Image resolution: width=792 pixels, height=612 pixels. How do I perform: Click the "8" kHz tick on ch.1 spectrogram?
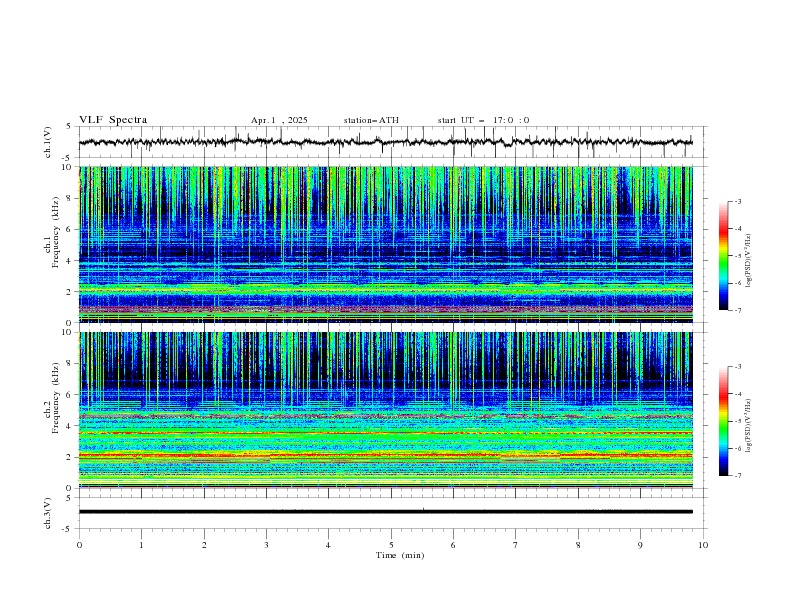tap(70, 198)
